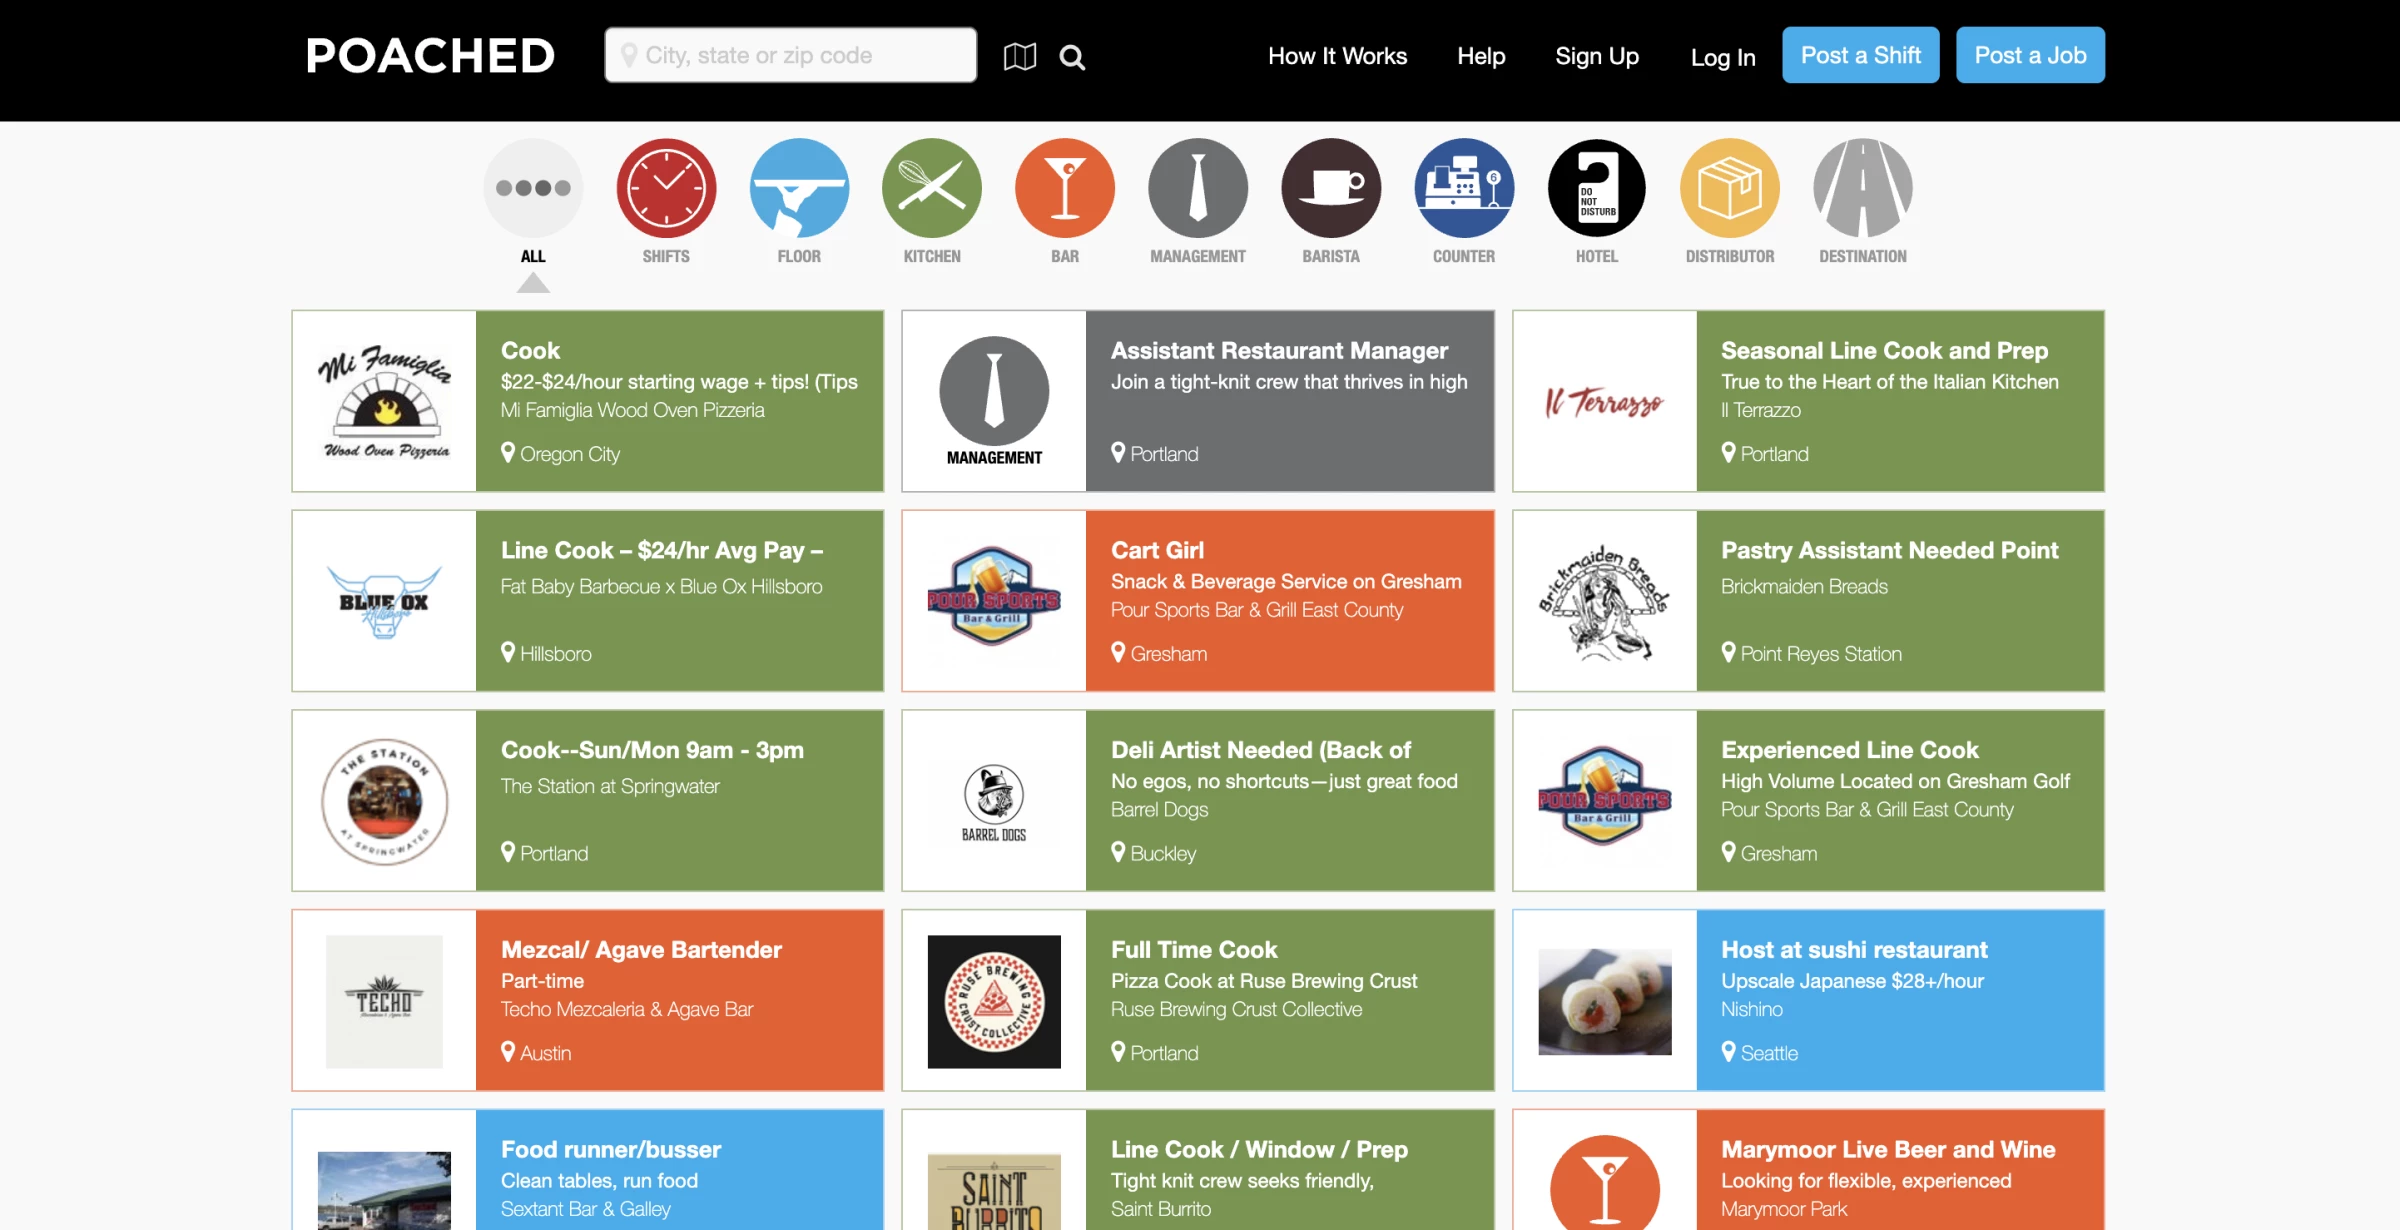Open How It Works page

coord(1337,56)
